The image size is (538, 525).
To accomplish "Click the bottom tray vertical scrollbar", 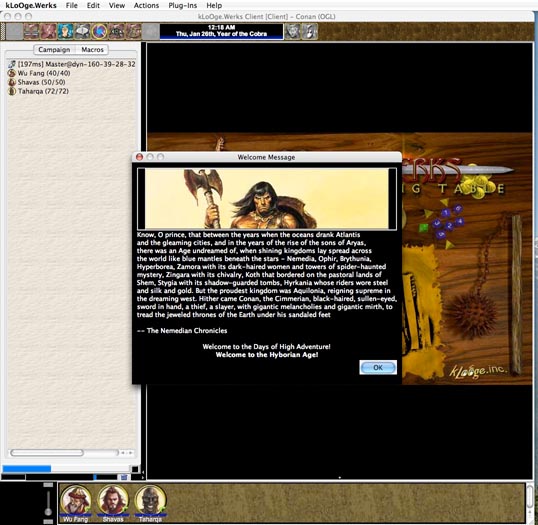I will pyautogui.click(x=530, y=503).
